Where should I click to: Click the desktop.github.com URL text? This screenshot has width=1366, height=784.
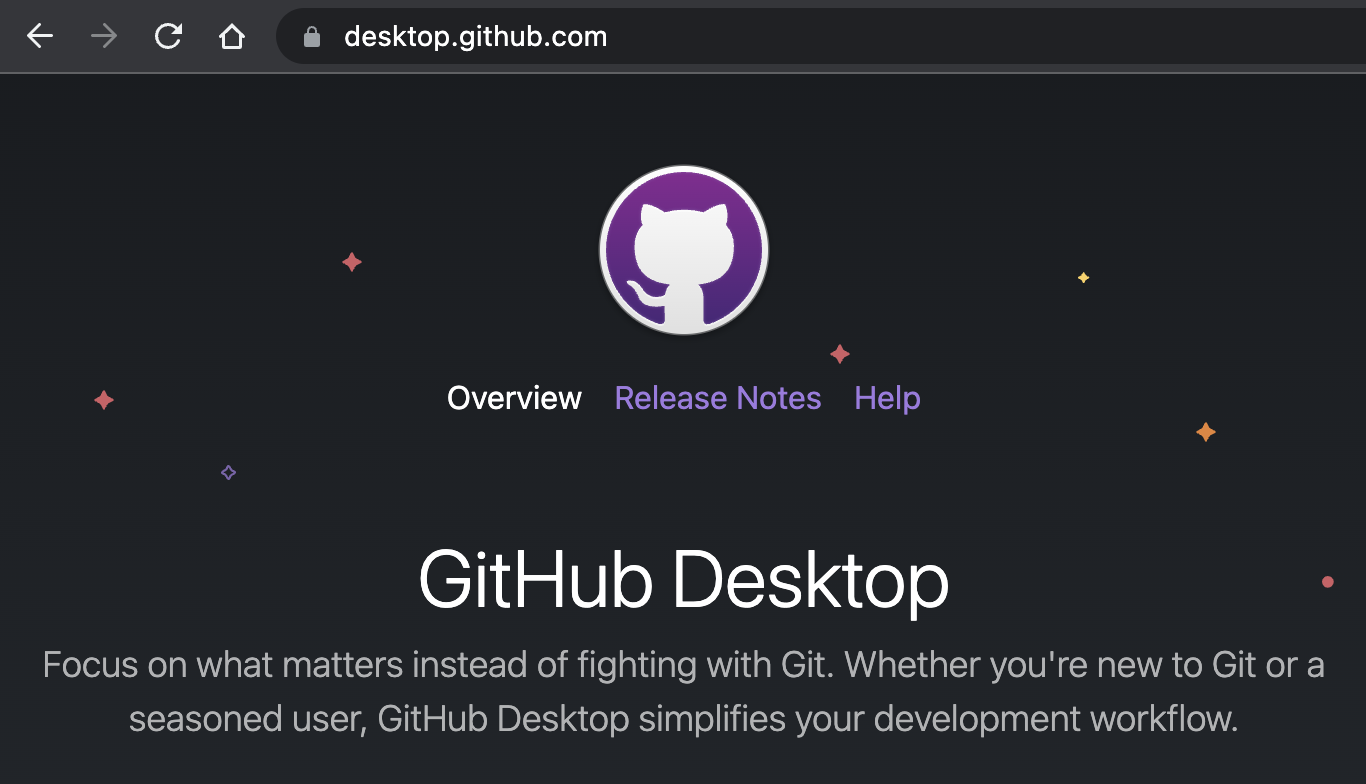coord(475,37)
